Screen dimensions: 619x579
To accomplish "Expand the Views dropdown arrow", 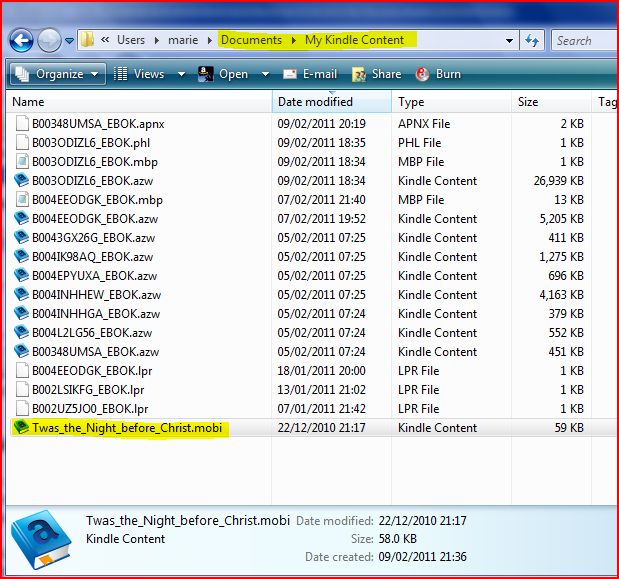I will coord(181,74).
